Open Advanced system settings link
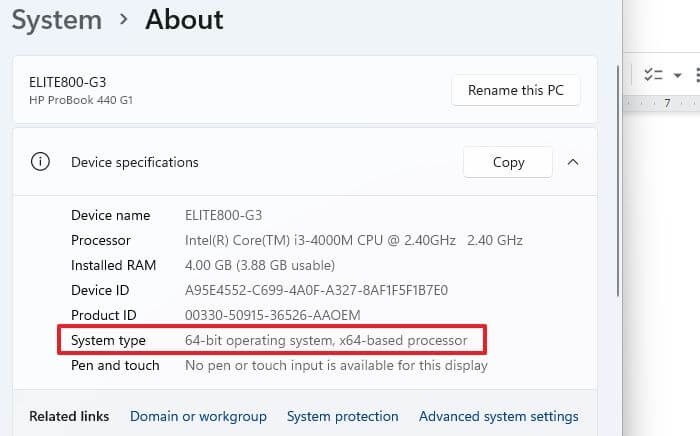The height and width of the screenshot is (436, 700). pyautogui.click(x=498, y=416)
